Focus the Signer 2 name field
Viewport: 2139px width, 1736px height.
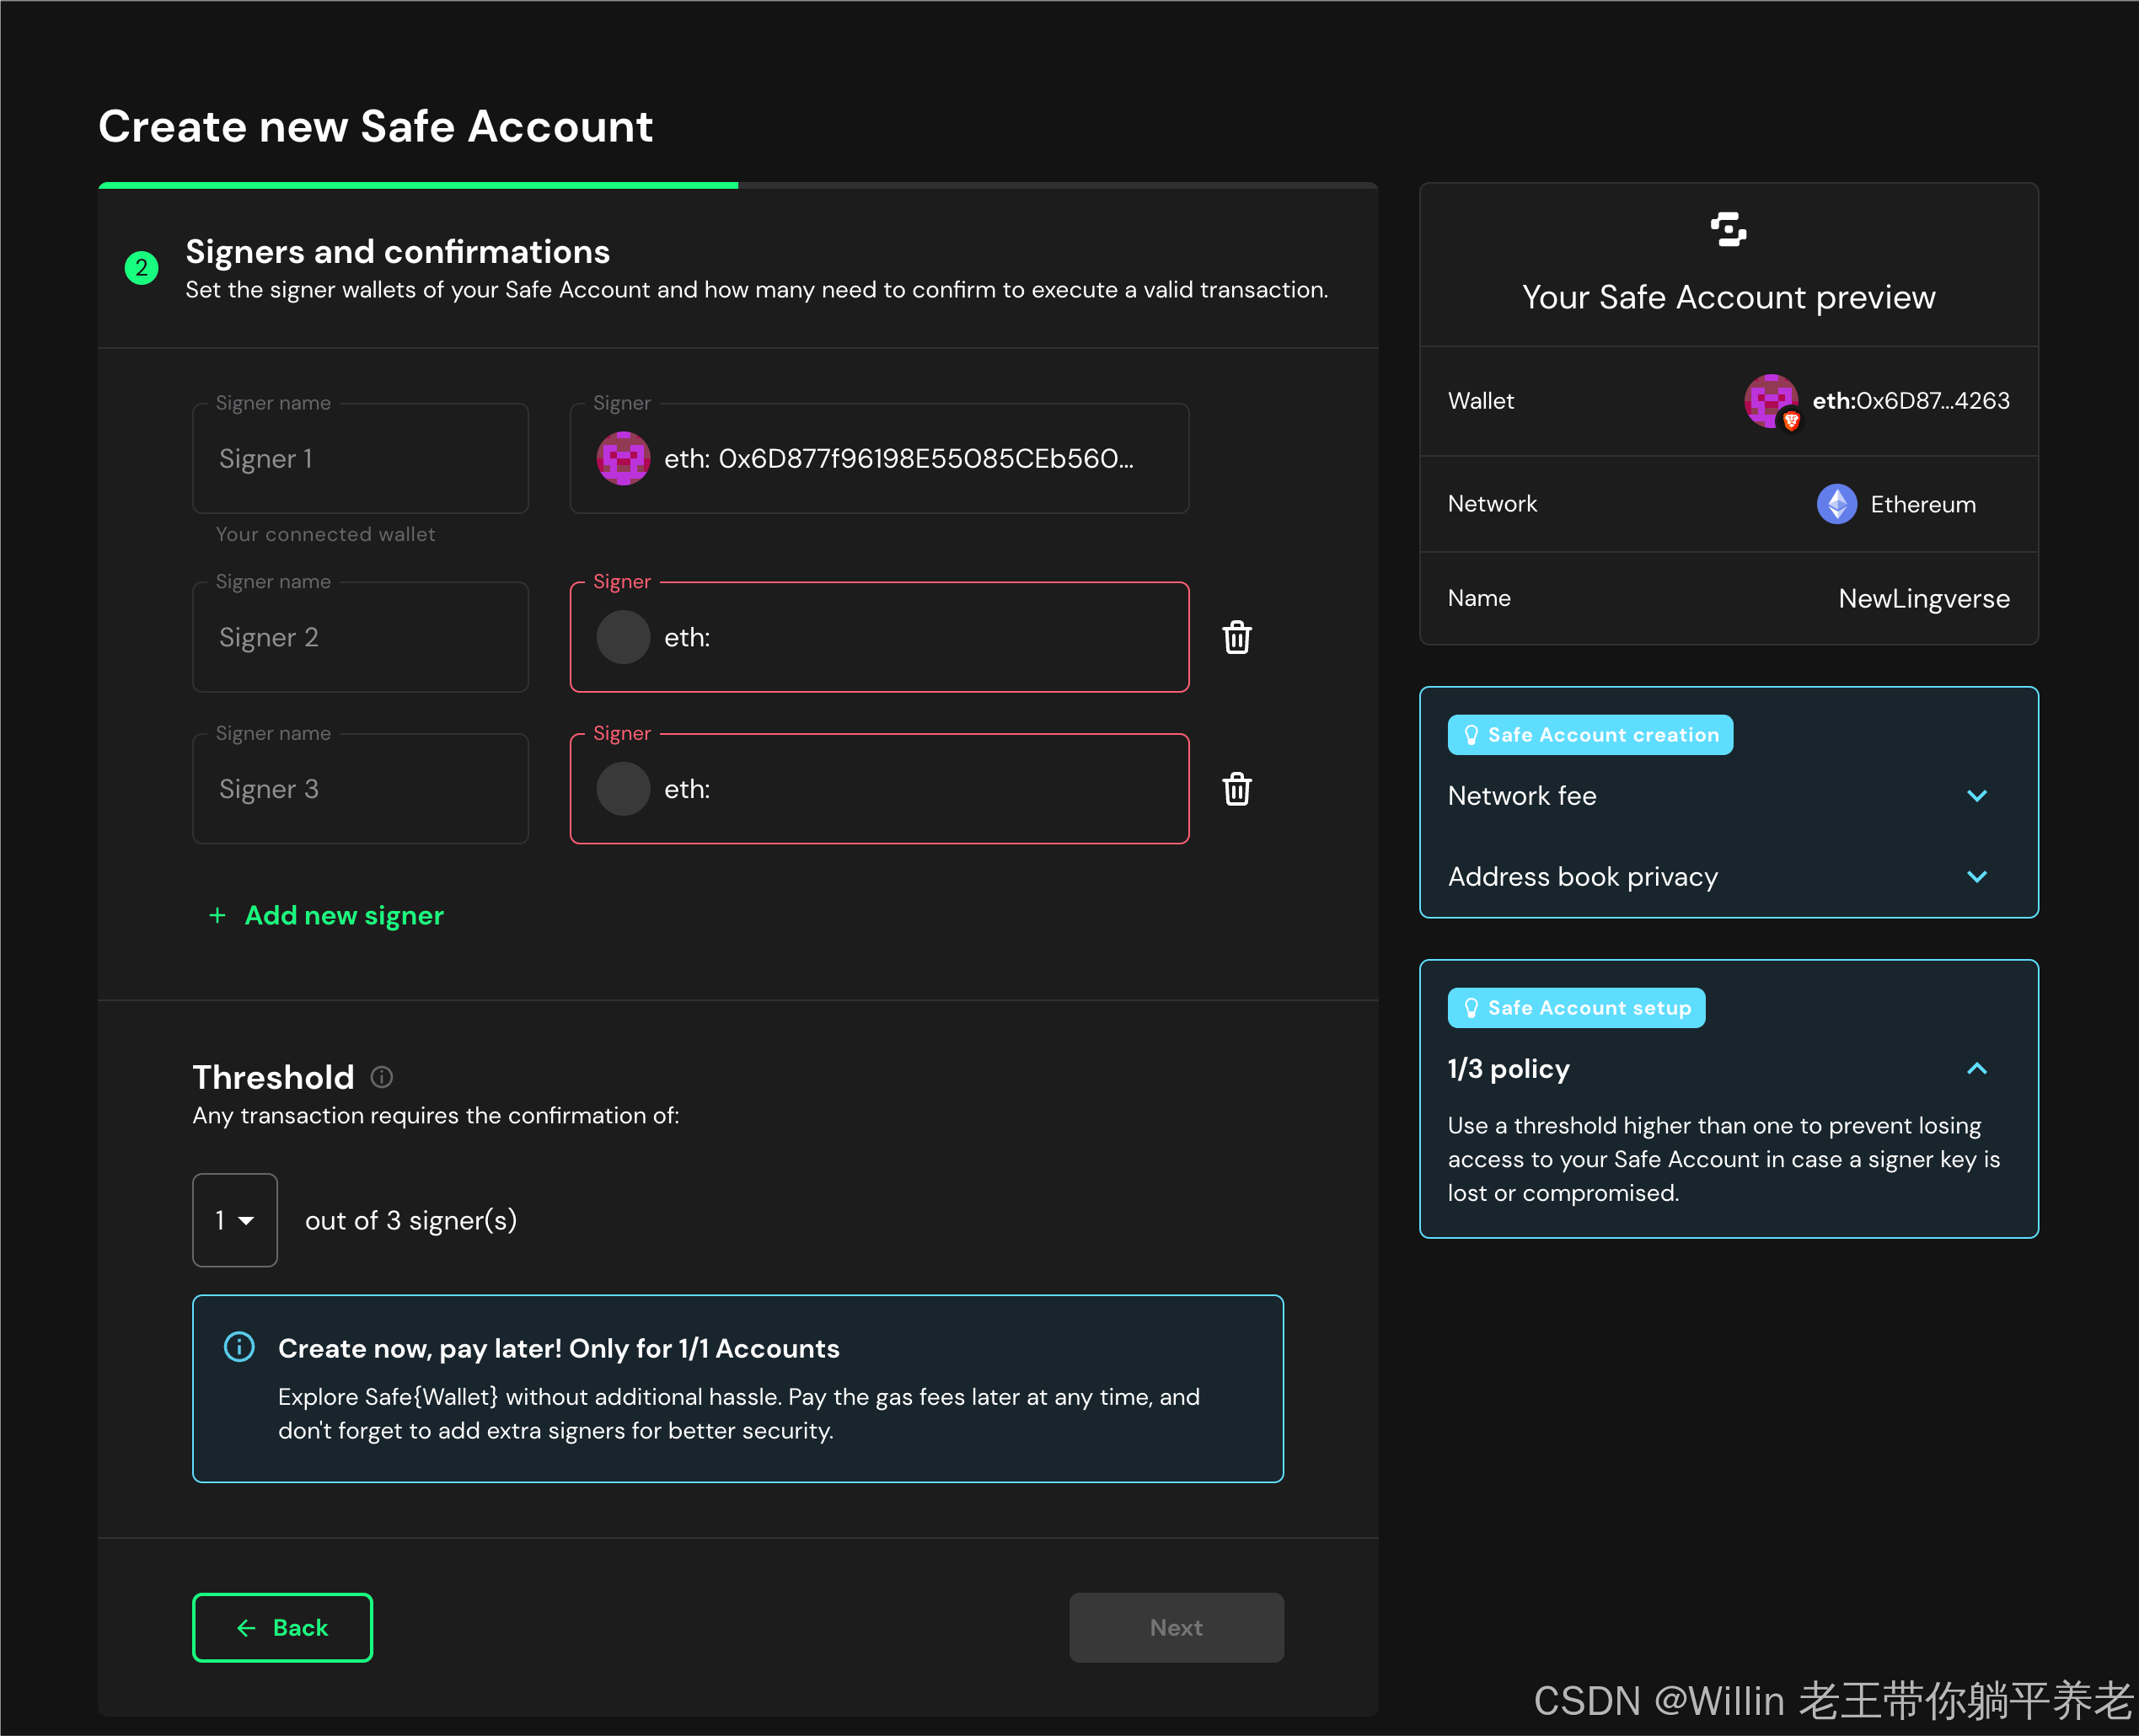click(x=360, y=637)
